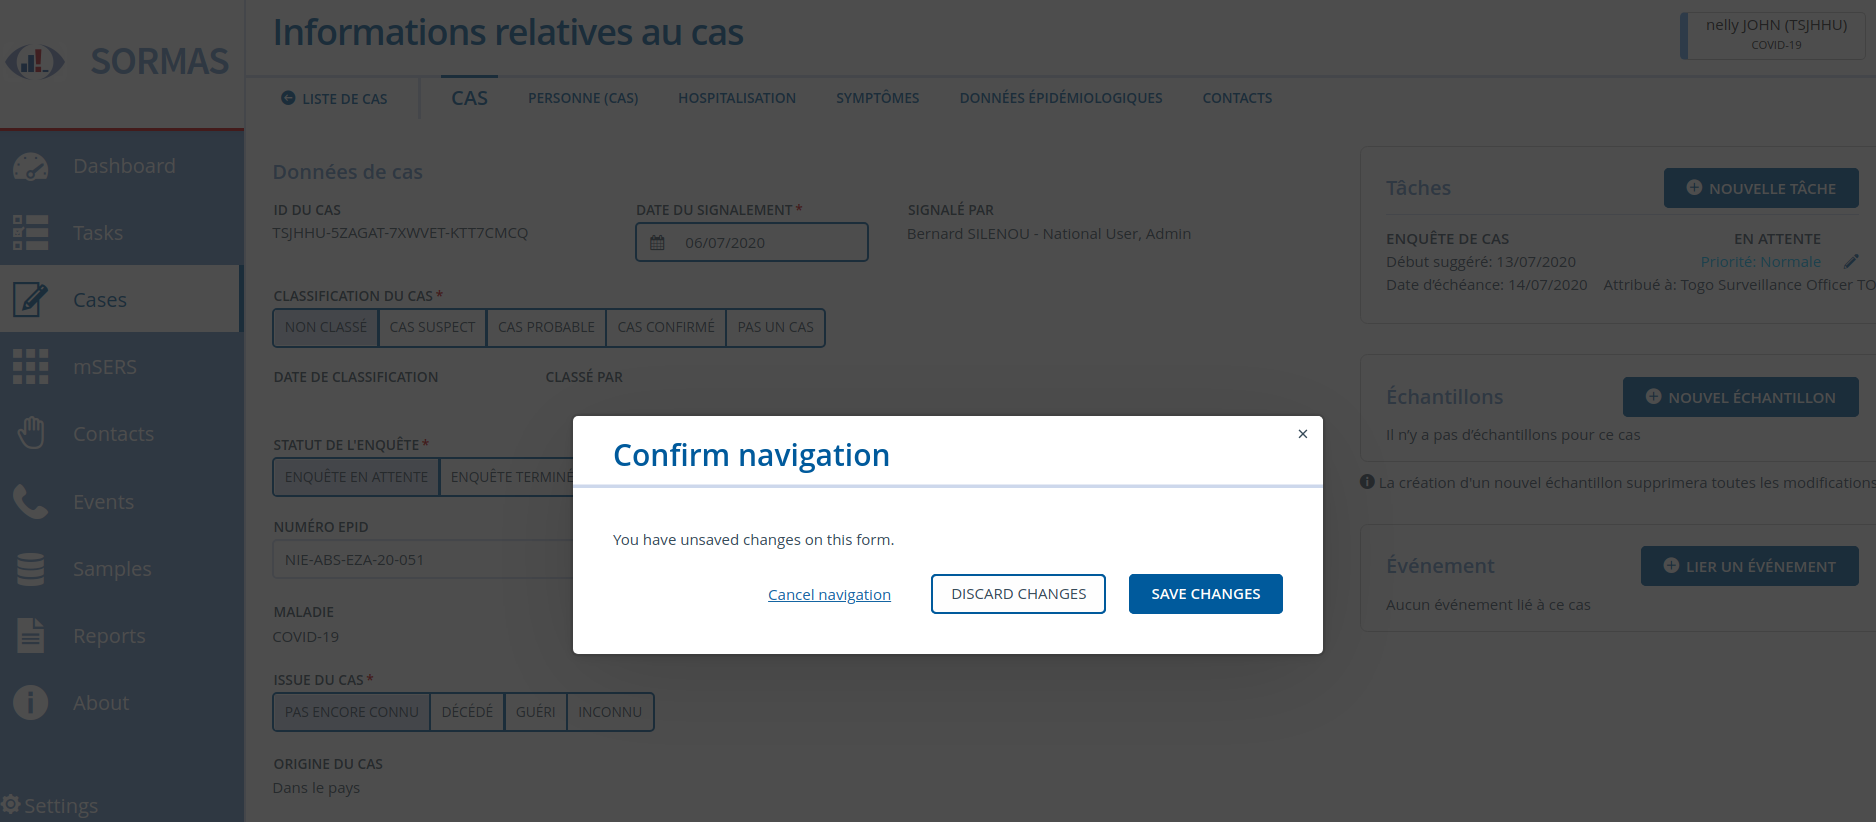The image size is (1876, 822).
Task: Go back to Liste de cas
Action: pyautogui.click(x=334, y=99)
